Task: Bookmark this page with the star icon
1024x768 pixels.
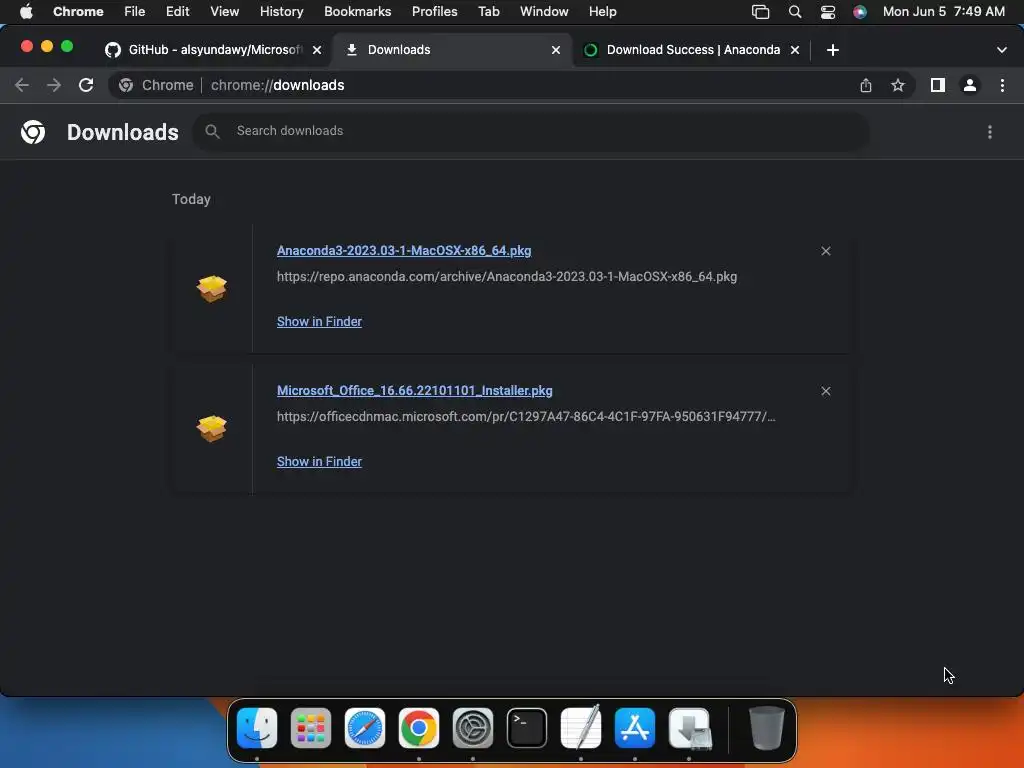Action: (x=898, y=85)
